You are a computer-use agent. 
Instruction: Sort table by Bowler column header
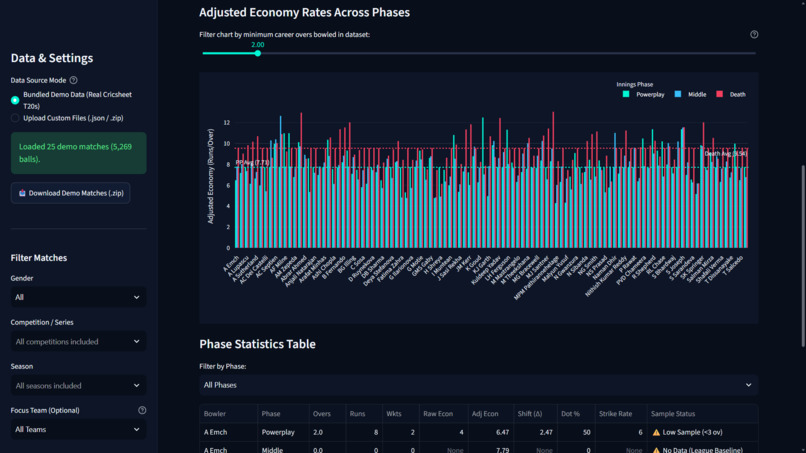pyautogui.click(x=228, y=414)
